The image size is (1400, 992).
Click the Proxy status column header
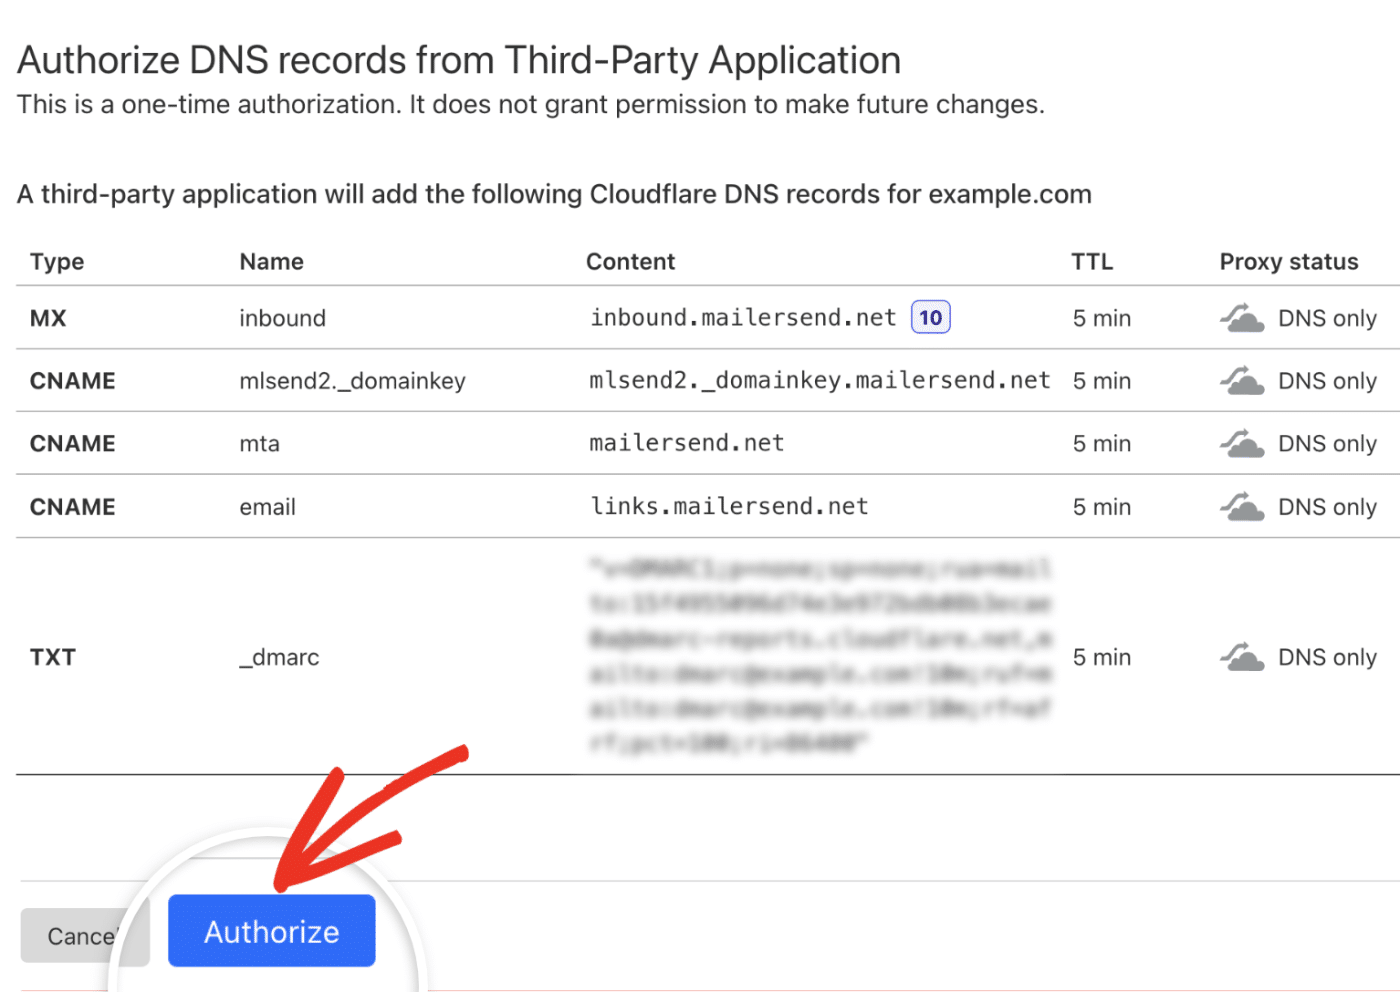(x=1288, y=262)
